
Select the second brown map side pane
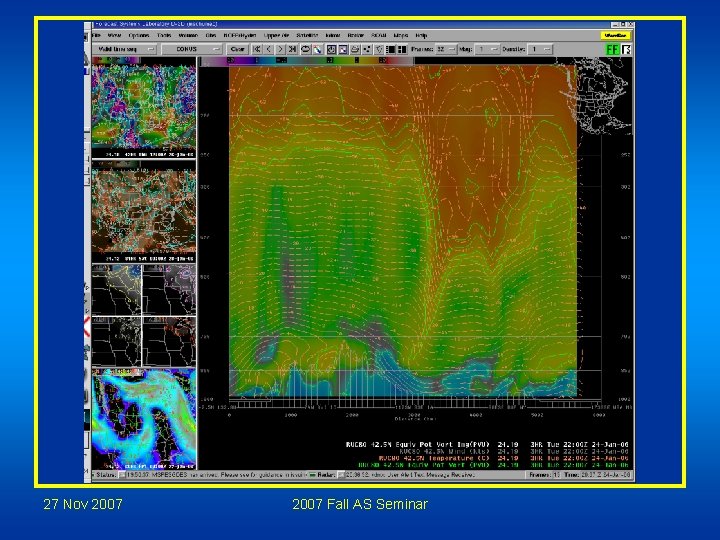144,212
